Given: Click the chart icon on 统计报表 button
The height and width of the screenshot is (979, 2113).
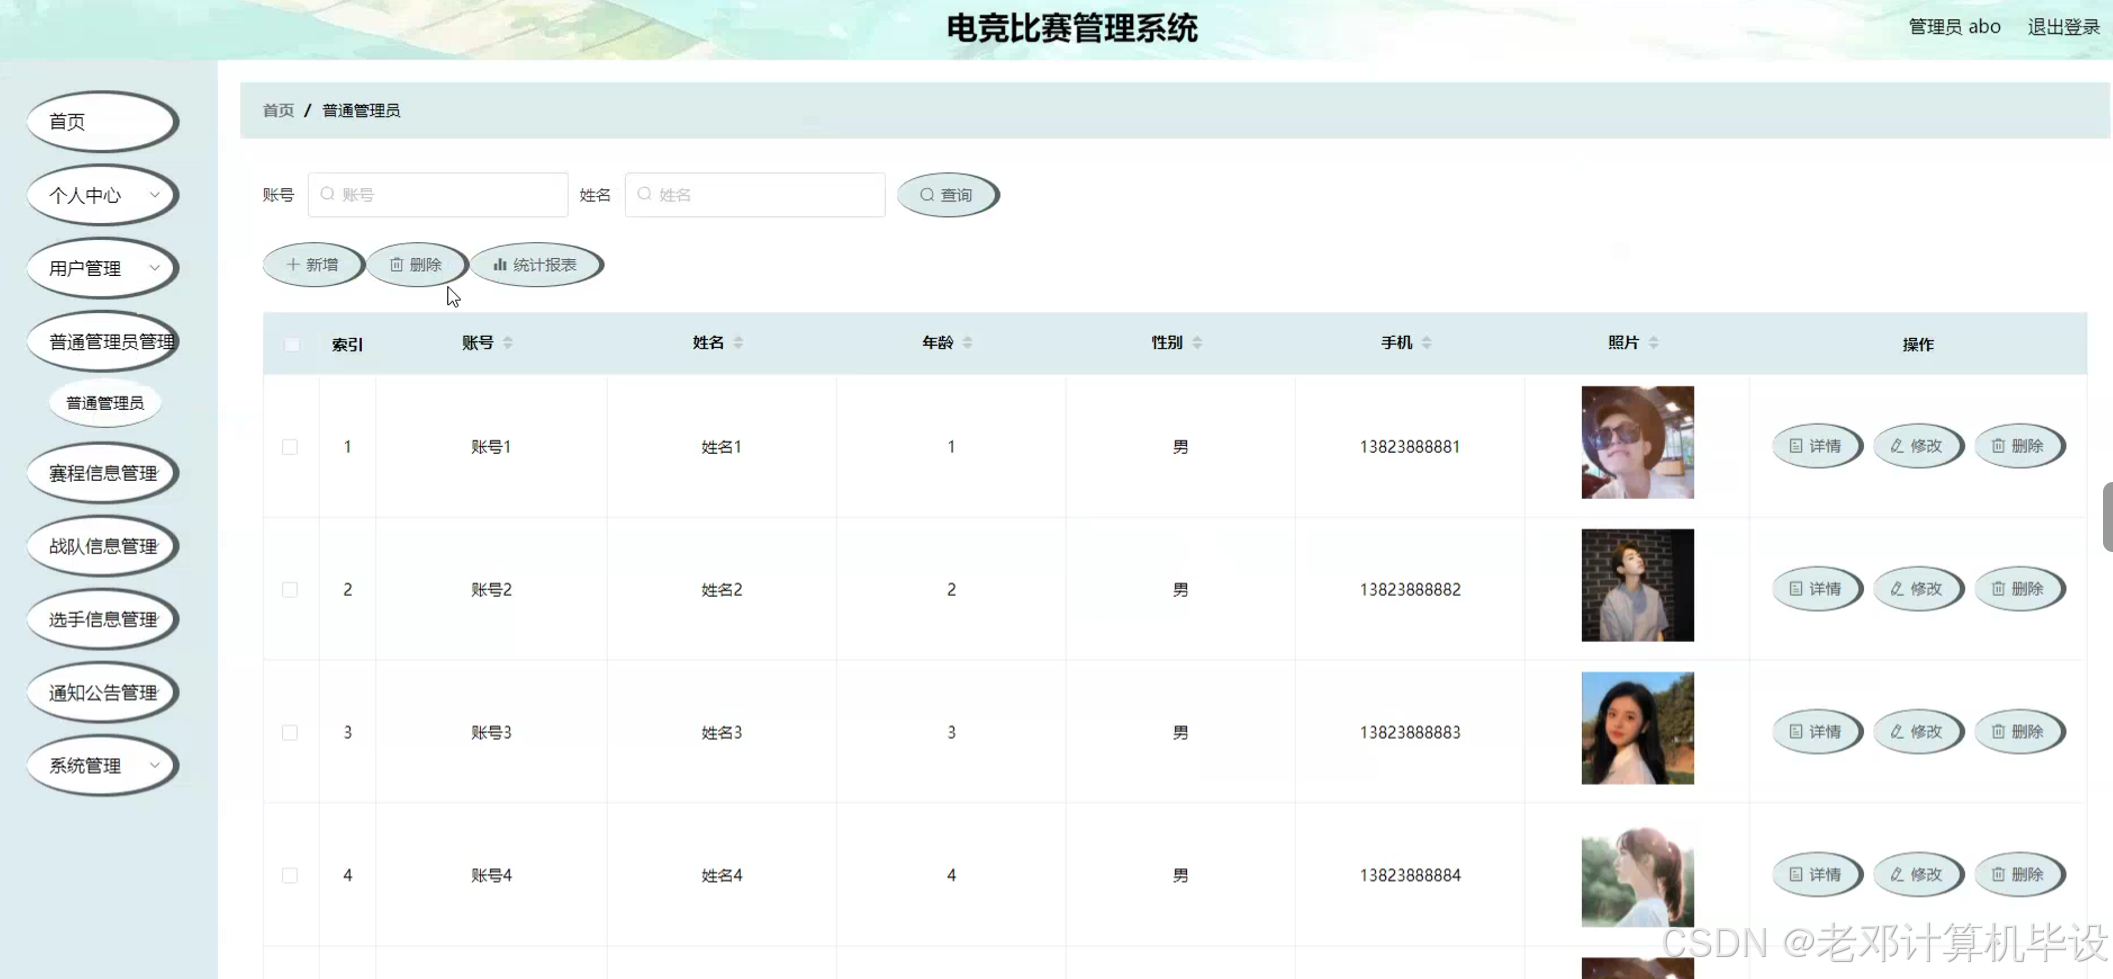Looking at the screenshot, I should [x=500, y=265].
